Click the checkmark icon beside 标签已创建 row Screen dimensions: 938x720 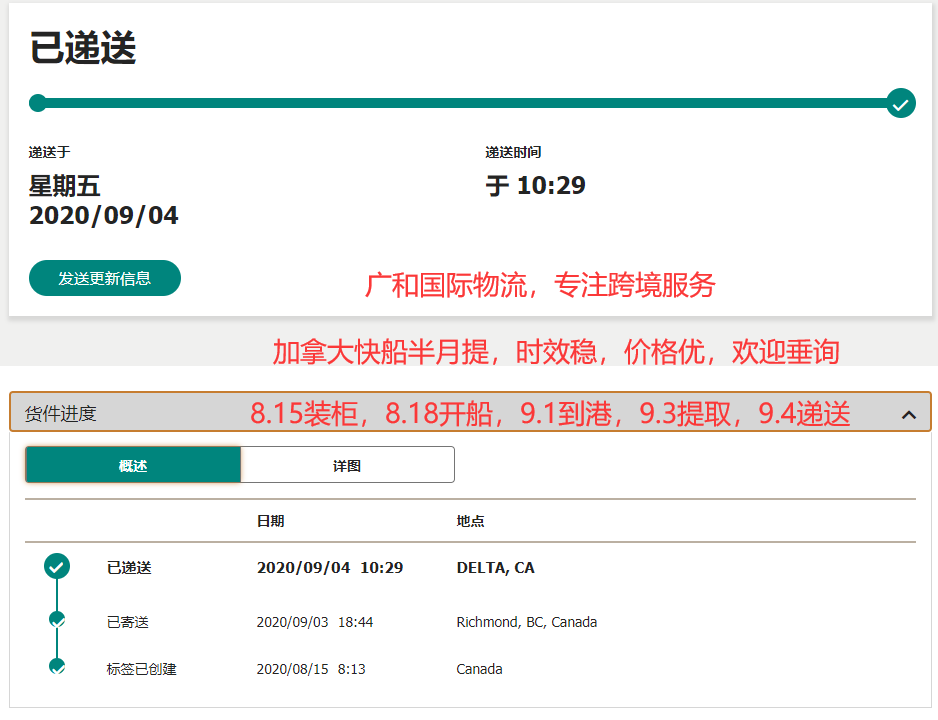57,666
